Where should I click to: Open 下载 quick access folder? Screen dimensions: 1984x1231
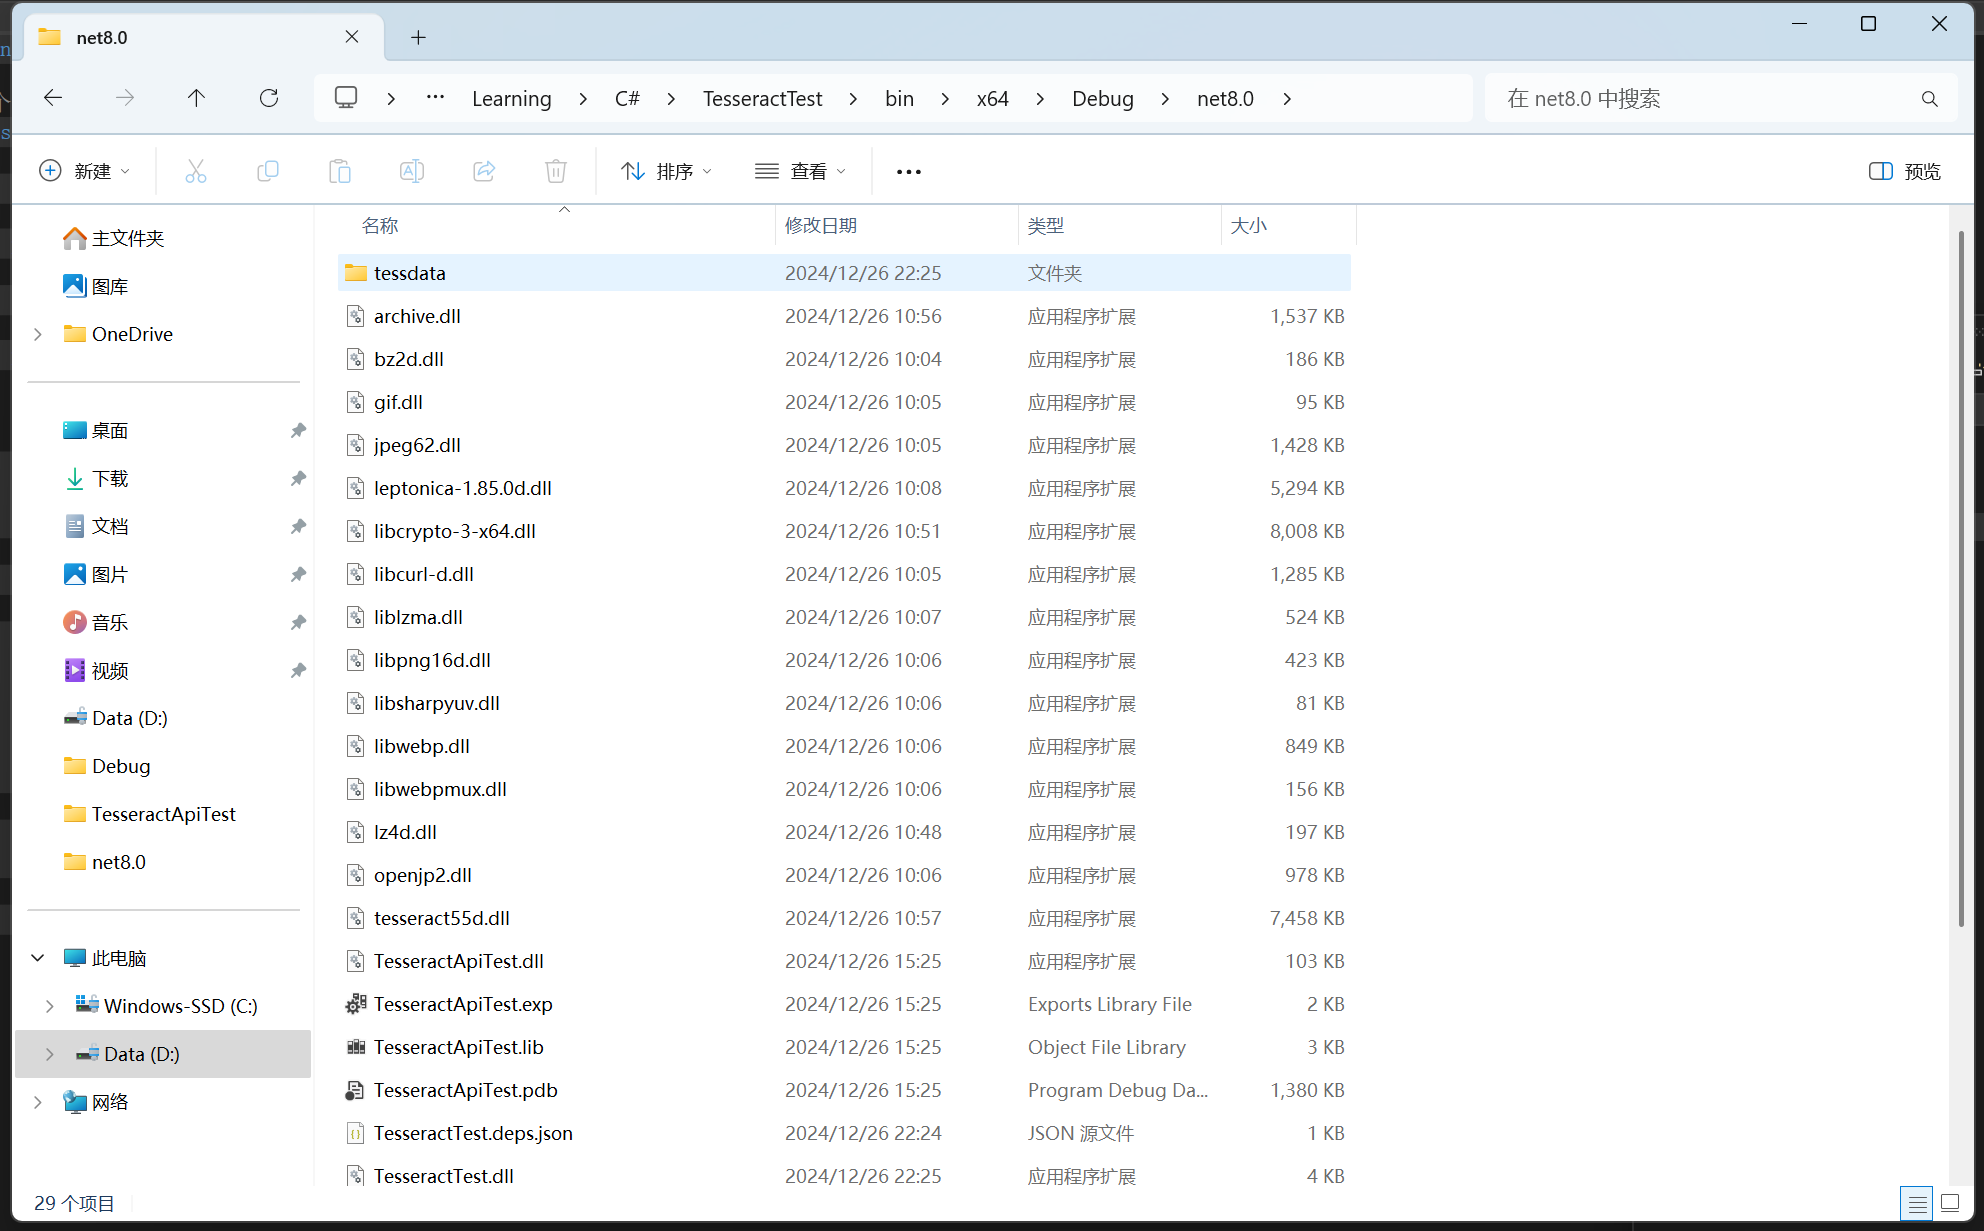pos(95,478)
